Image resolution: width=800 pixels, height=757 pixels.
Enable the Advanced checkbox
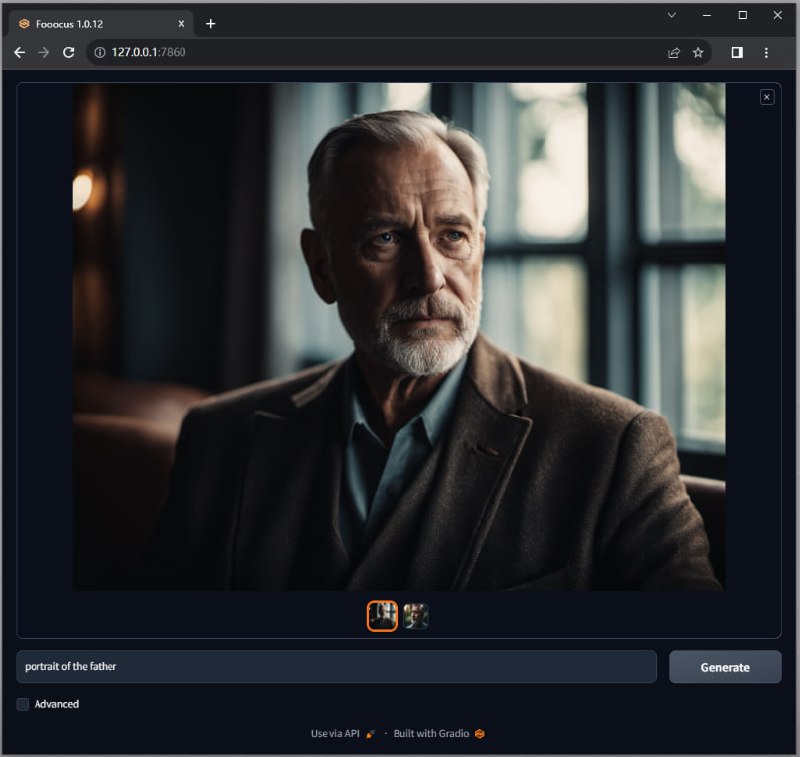point(22,704)
